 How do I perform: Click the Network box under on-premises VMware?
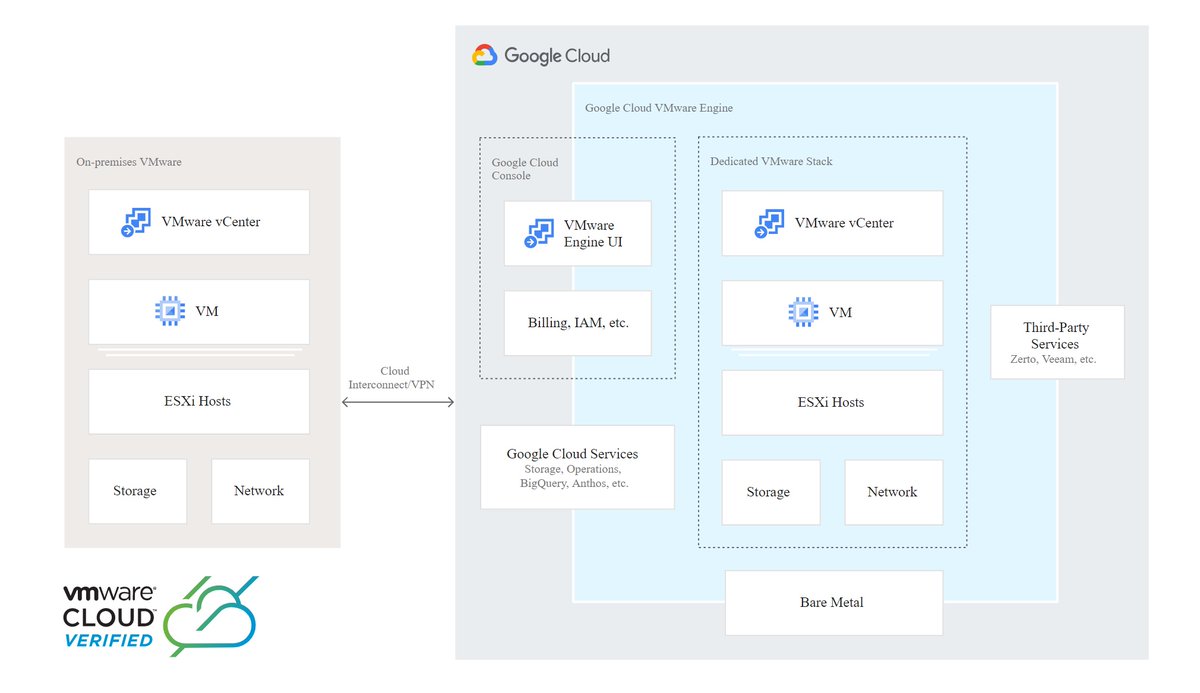coord(260,491)
